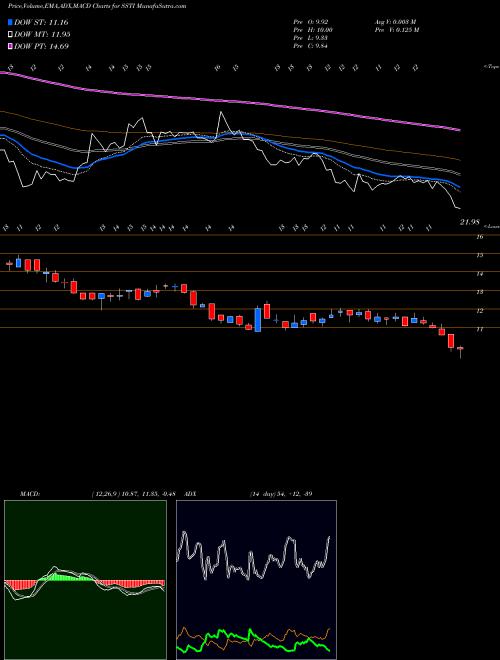Image resolution: width=500 pixels, height=660 pixels.
Task: Click the 'Pre H: 10.00' high value
Action: (313, 30)
